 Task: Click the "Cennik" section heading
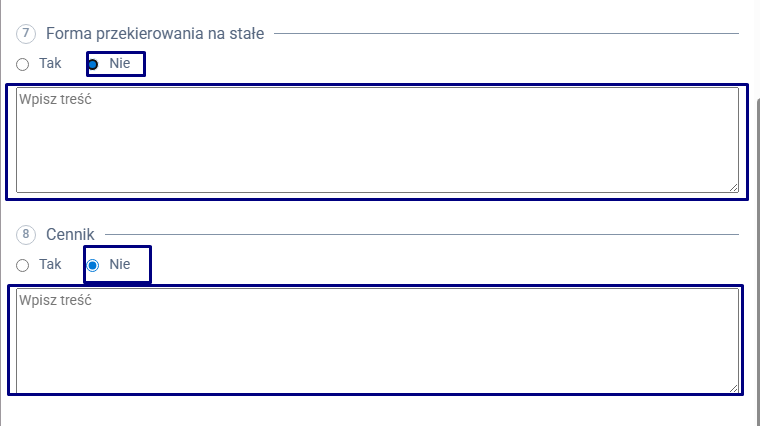[69, 235]
